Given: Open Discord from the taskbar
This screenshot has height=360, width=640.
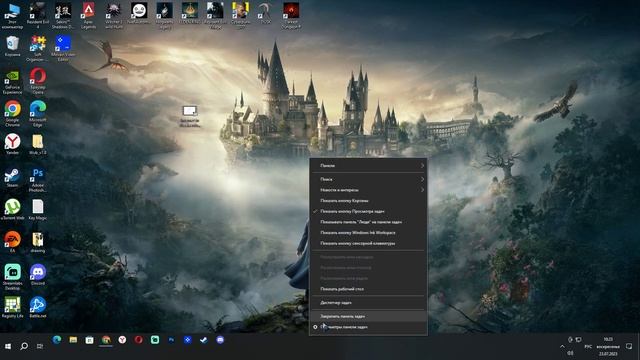Looking at the screenshot, I should [220, 340].
